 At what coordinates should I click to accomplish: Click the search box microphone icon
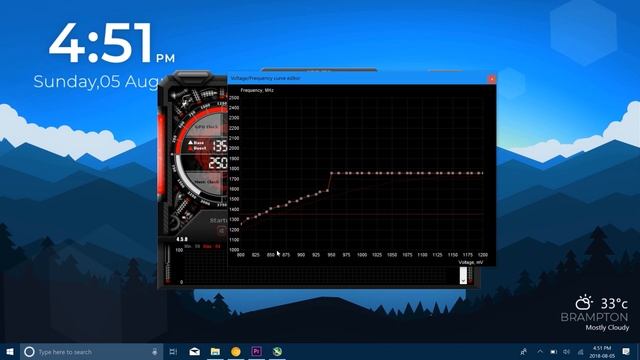coord(155,351)
